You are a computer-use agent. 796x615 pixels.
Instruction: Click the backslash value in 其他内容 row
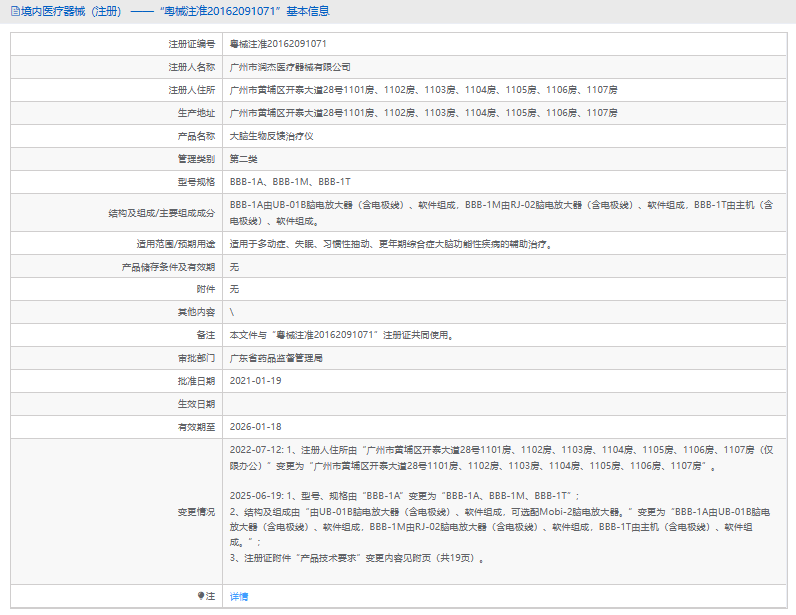point(232,312)
